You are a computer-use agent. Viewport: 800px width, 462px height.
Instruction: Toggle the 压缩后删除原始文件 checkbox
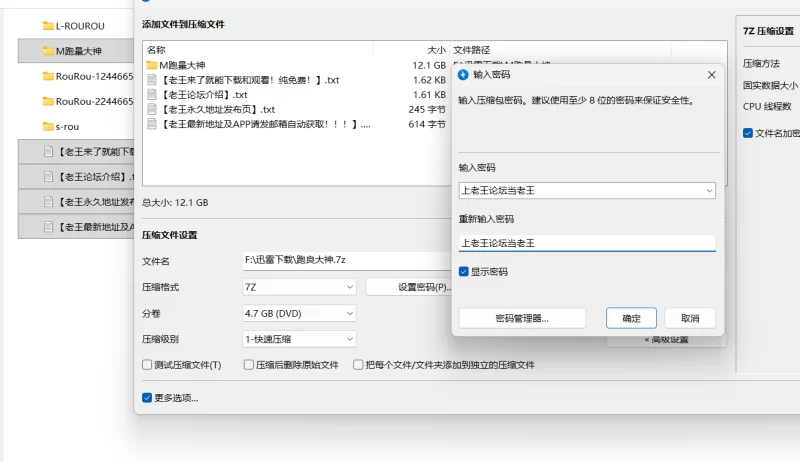[x=249, y=365]
